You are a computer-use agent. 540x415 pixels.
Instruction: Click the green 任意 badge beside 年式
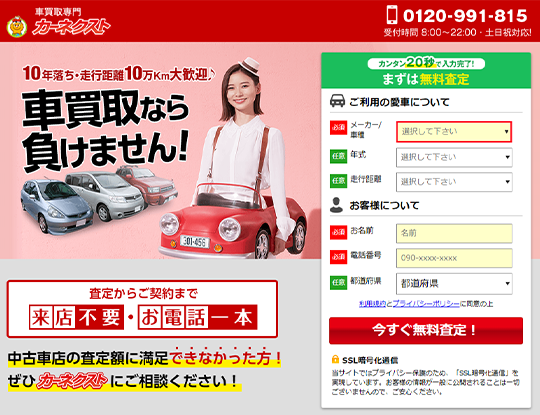pos(338,156)
